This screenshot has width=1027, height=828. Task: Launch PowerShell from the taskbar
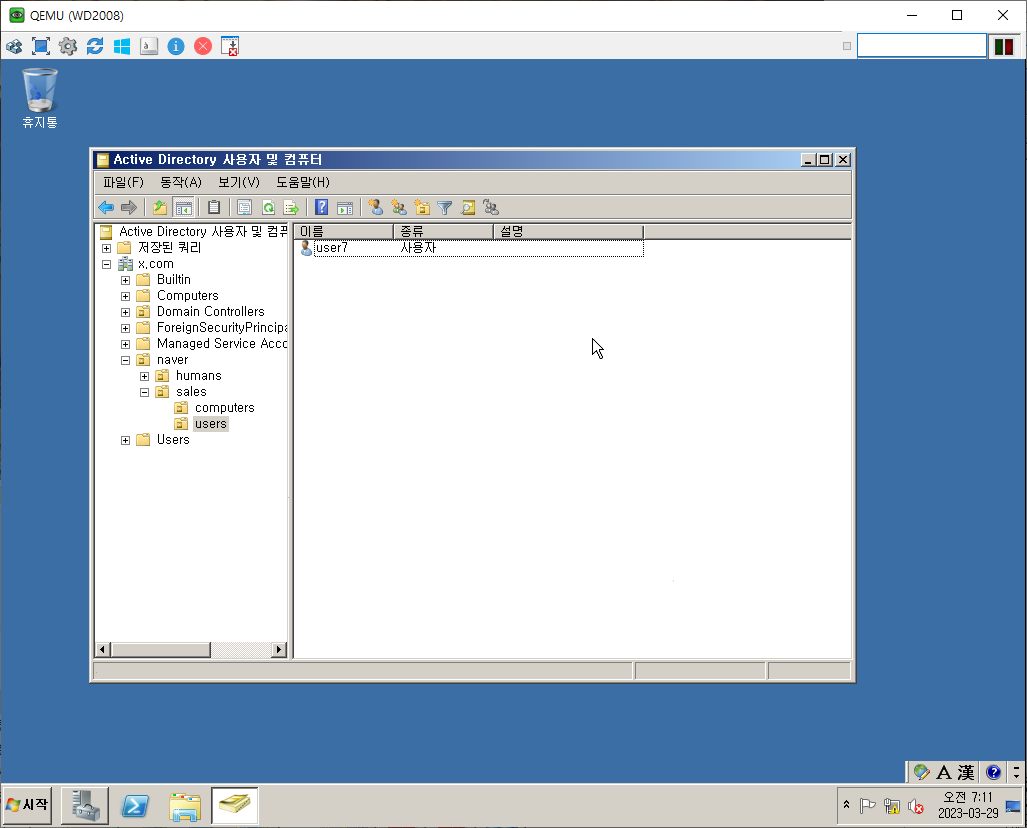pos(135,805)
